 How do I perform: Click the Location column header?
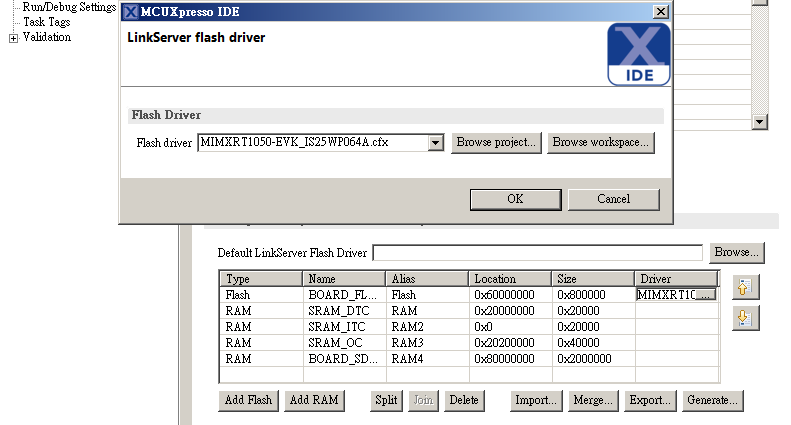510,279
